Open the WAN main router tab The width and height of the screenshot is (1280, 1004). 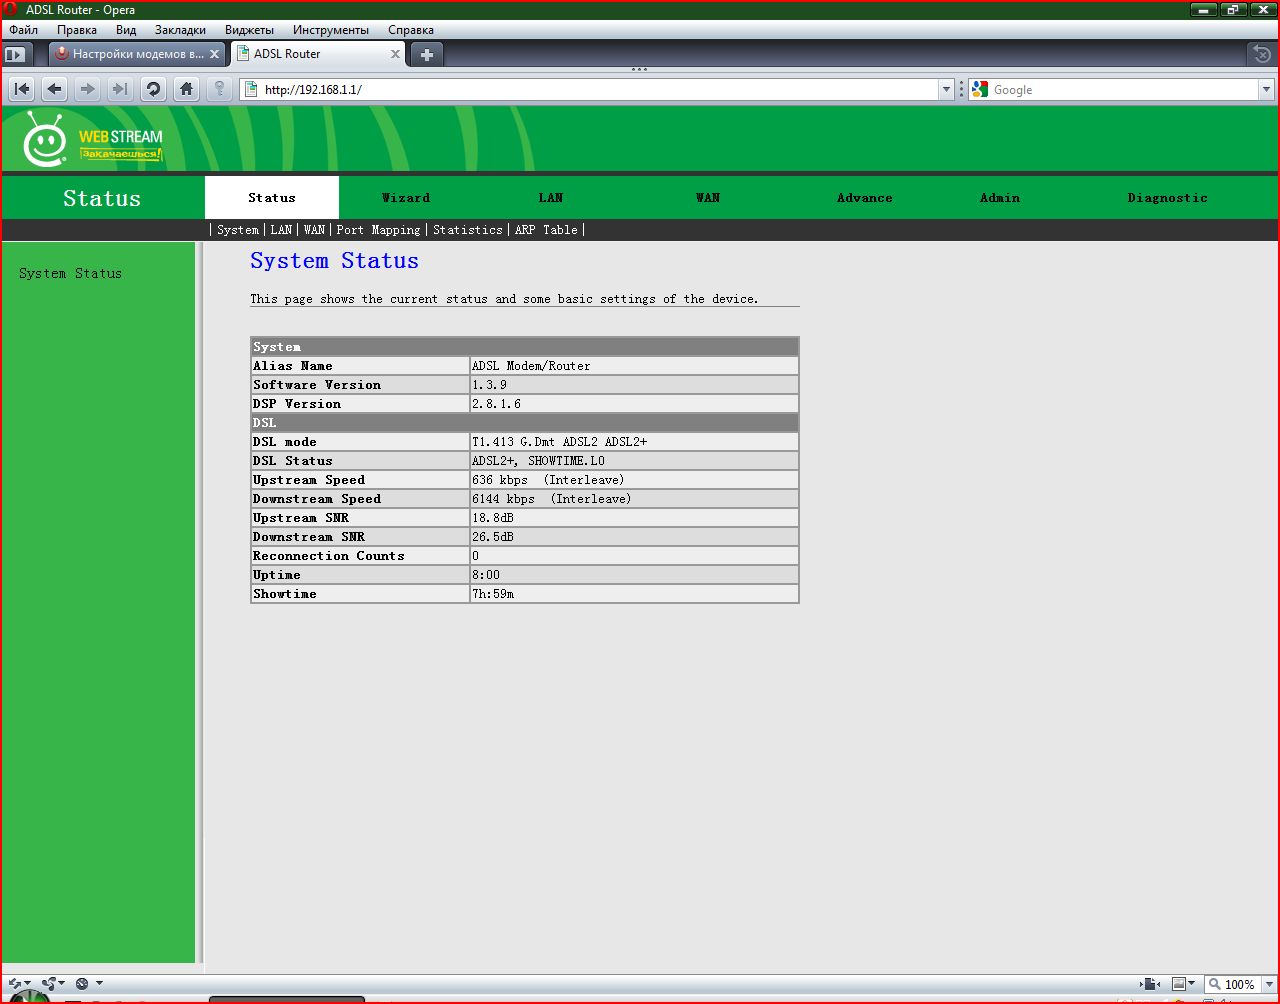pos(708,198)
